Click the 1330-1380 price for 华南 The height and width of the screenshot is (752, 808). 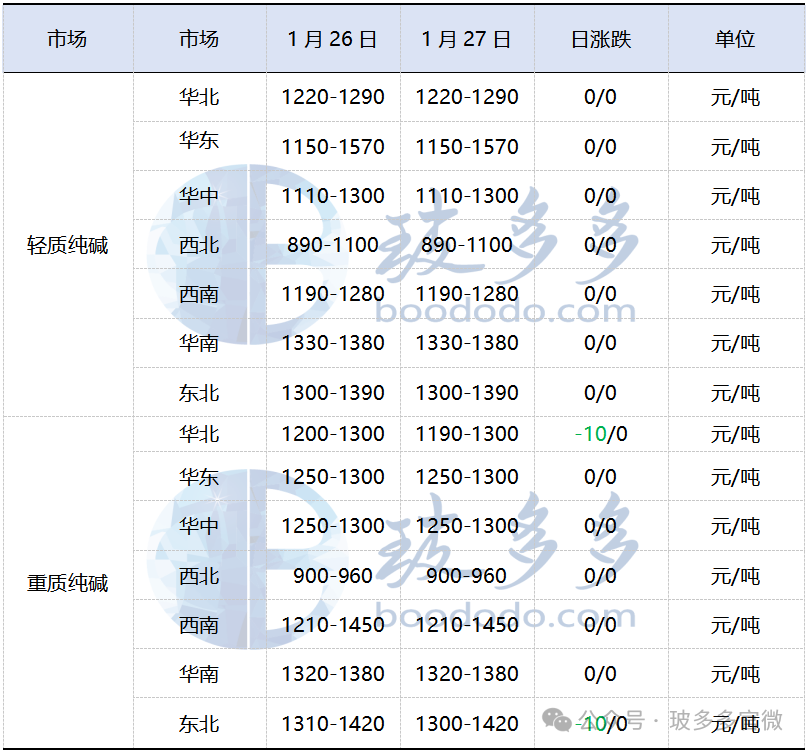(x=332, y=344)
